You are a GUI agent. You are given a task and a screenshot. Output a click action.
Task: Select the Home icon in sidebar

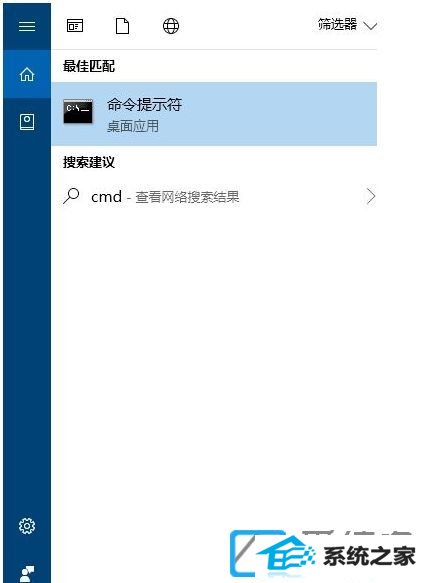pos(27,74)
